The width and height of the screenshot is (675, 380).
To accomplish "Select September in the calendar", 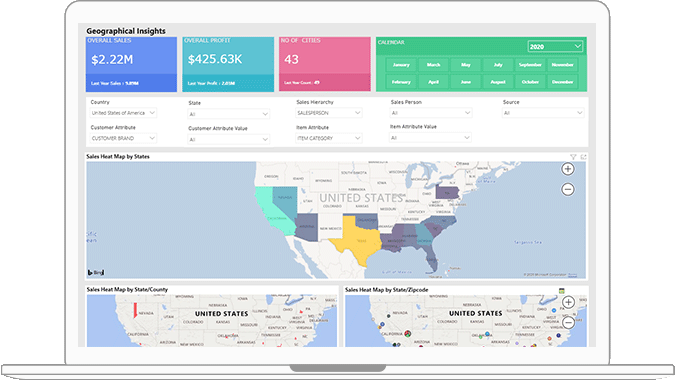I will click(x=530, y=65).
